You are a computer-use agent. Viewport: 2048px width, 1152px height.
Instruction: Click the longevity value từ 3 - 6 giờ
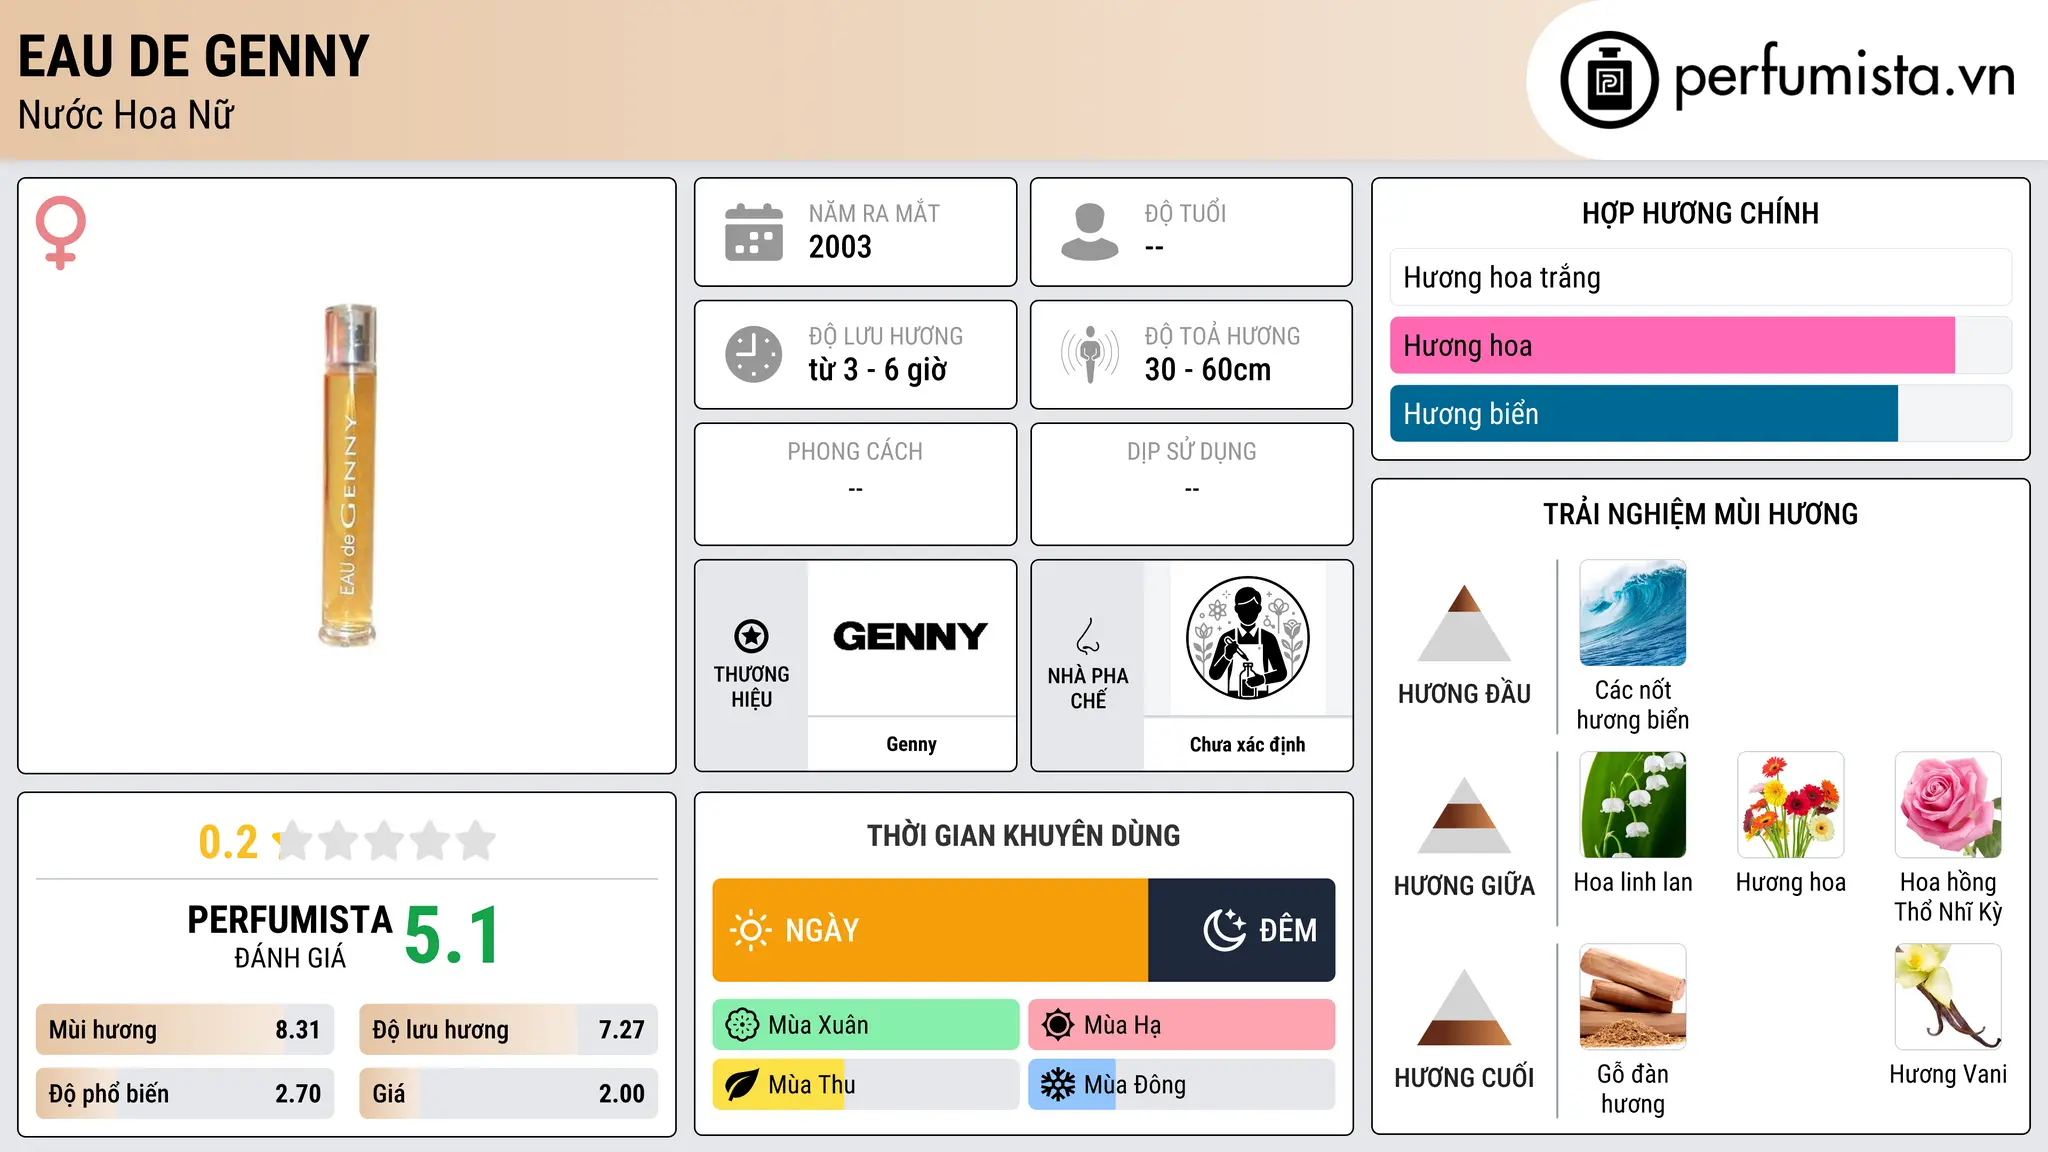877,369
